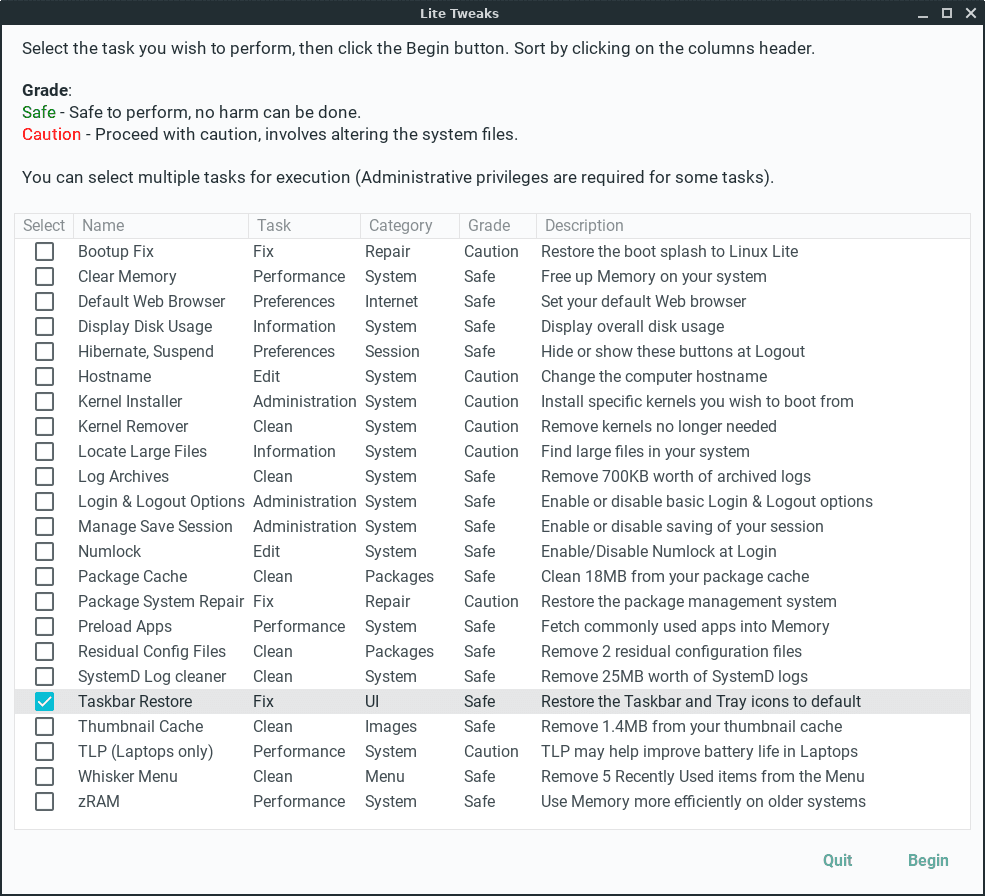985x896 pixels.
Task: Select the Default Web Browser checkbox
Action: pyautogui.click(x=44, y=301)
